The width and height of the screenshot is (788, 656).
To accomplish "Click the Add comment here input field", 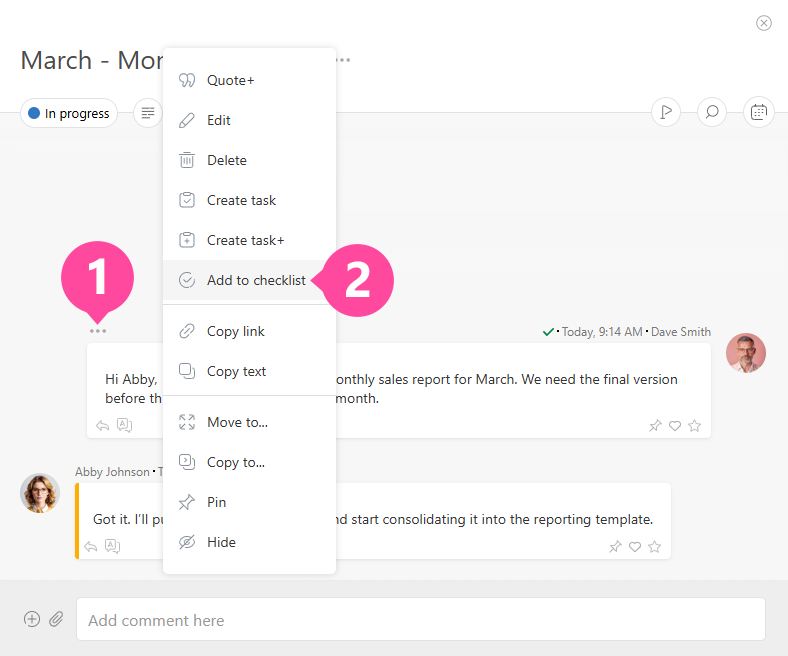I will click(420, 620).
